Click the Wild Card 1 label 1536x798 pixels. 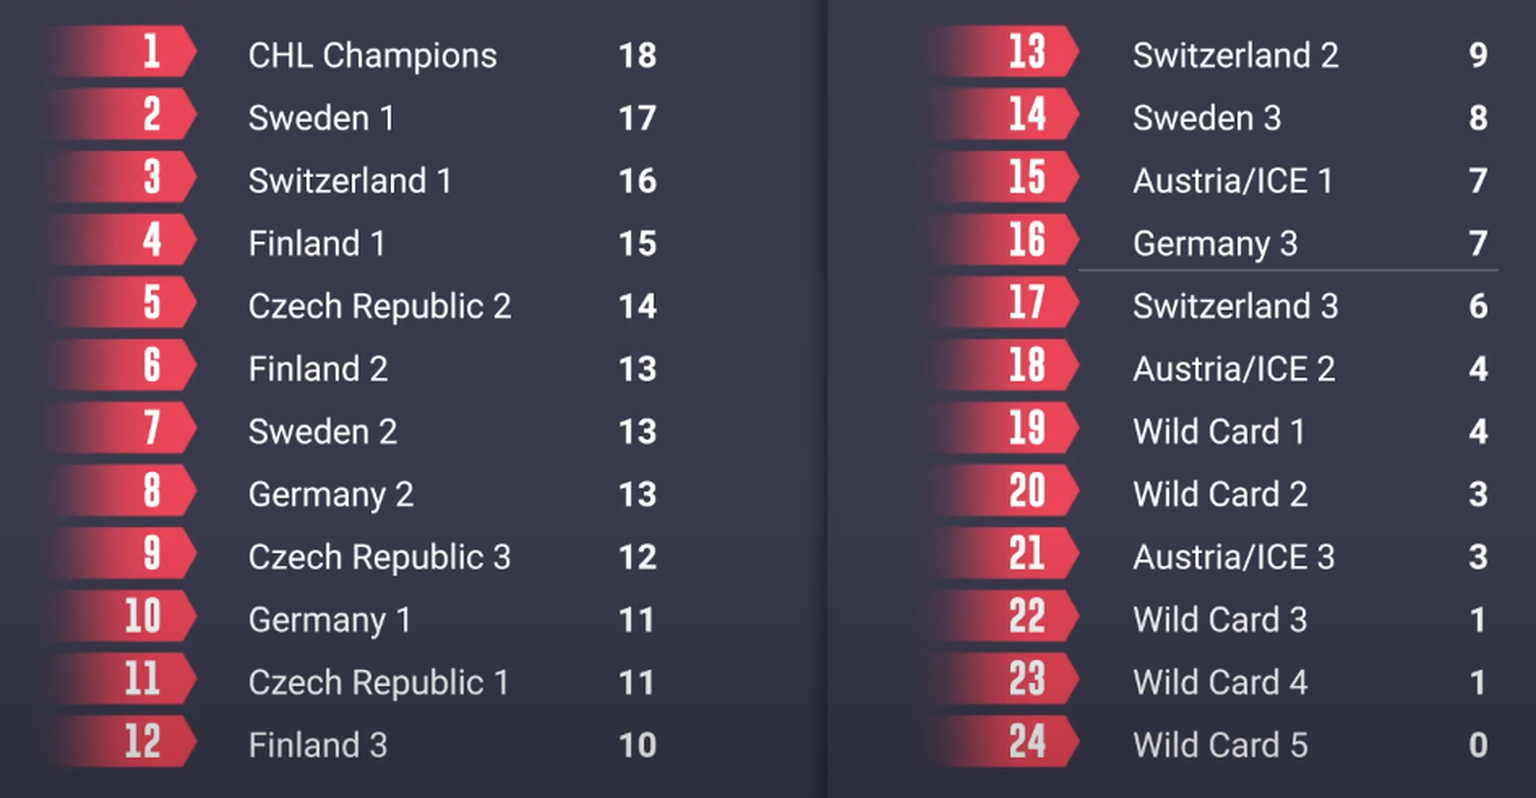(x=1218, y=432)
